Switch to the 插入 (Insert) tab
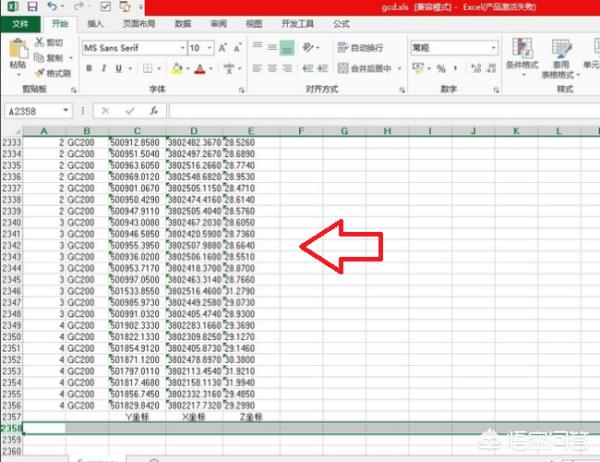Screen dimensions: 600x462 coord(95,23)
